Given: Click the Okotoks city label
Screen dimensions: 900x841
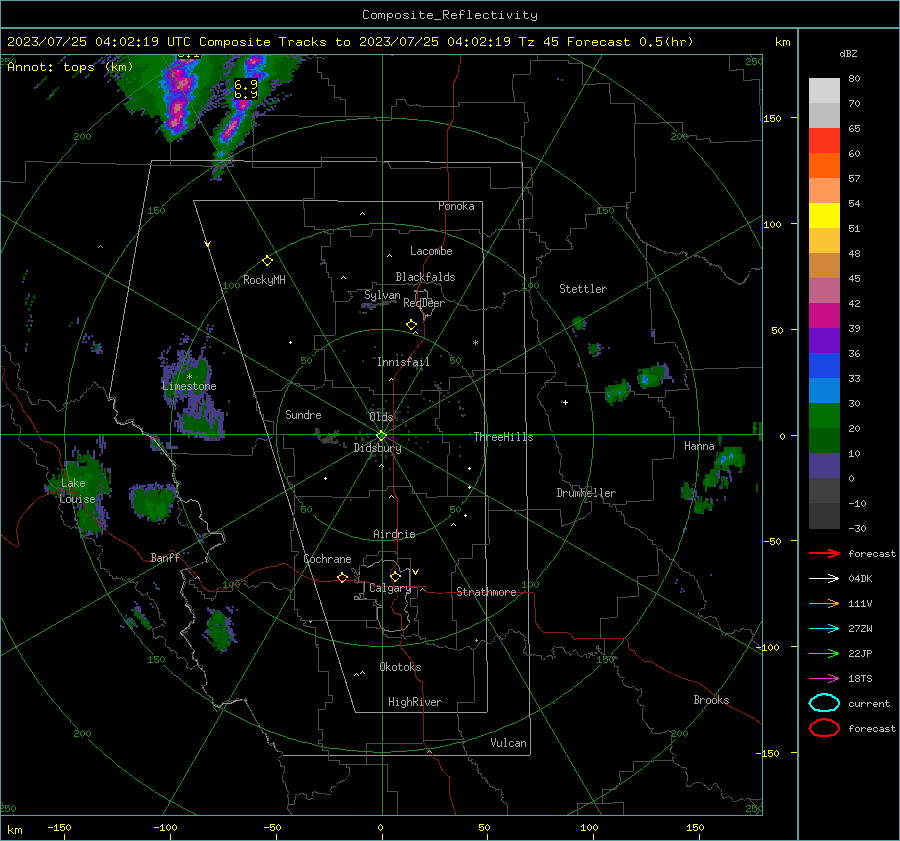Looking at the screenshot, I should 400,667.
